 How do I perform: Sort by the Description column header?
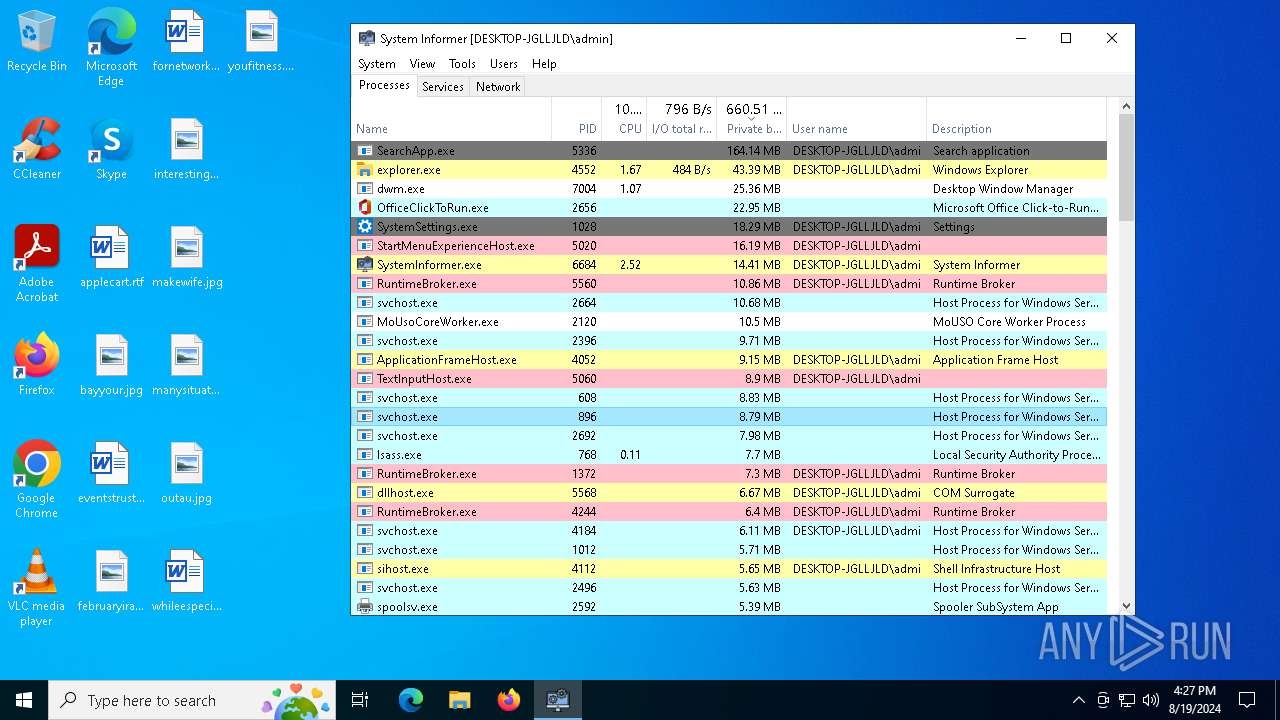(1016, 119)
